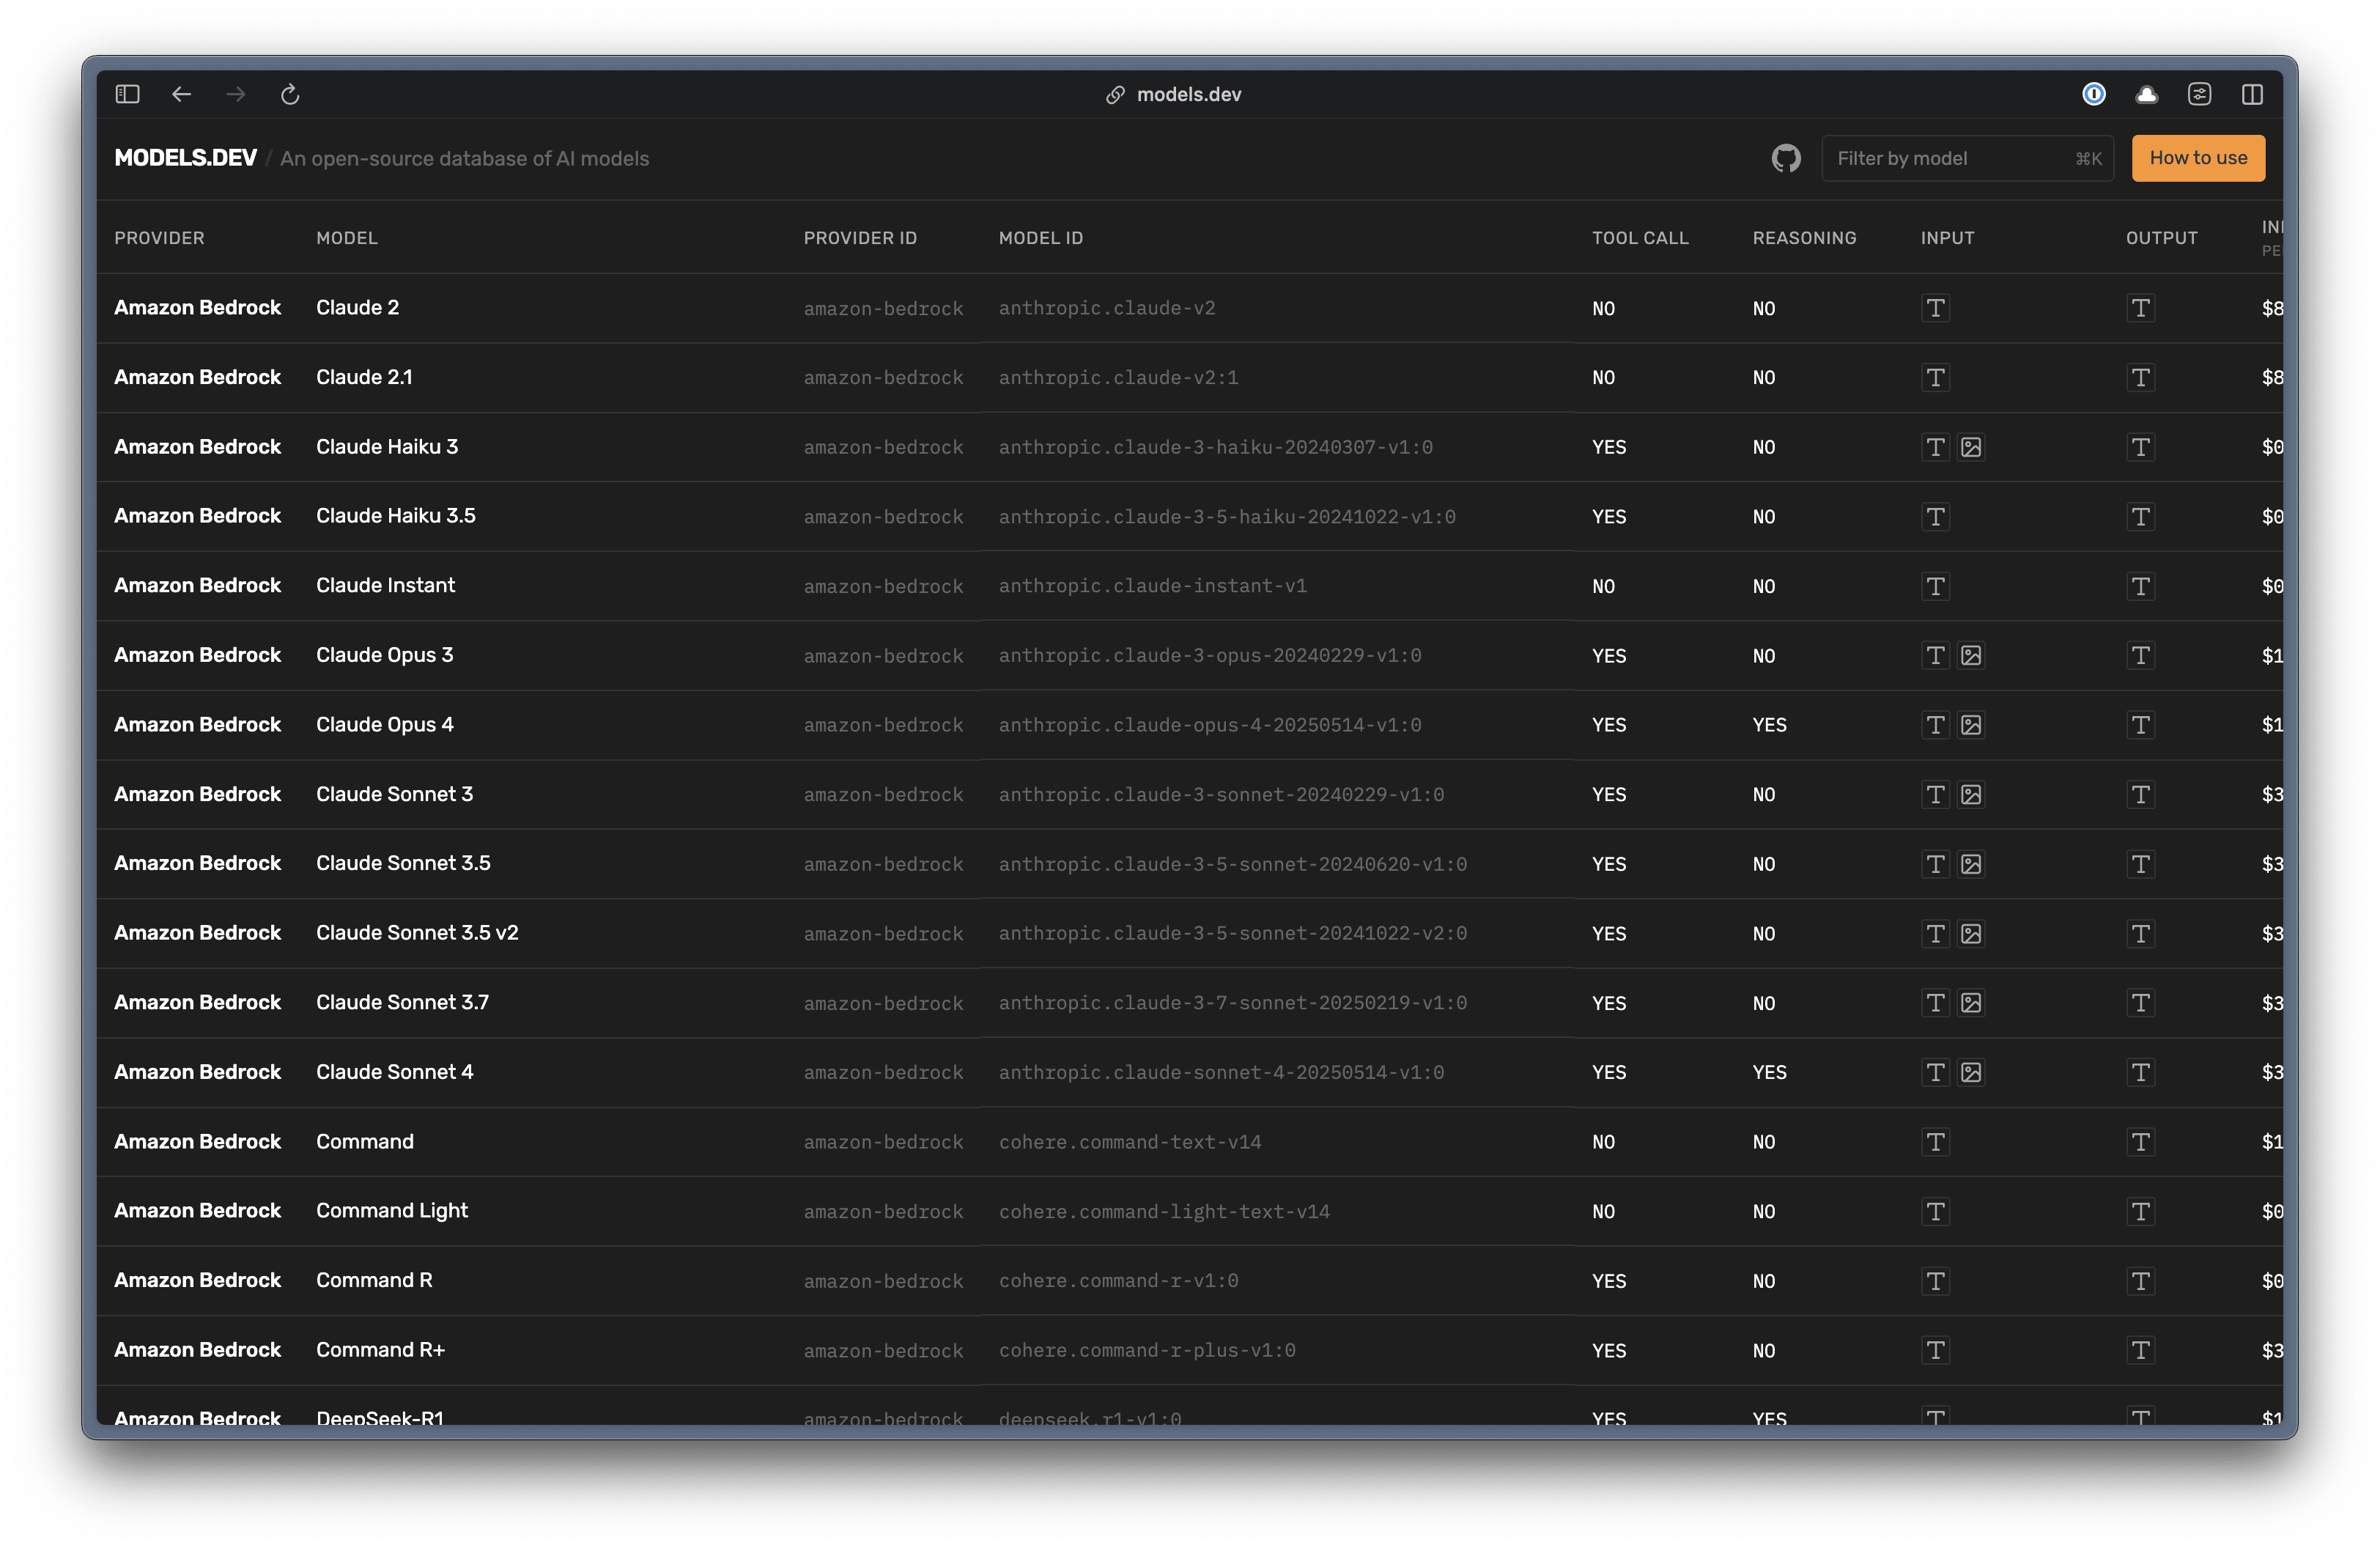Screen dimensions: 2380x1548
Task: Click image input icon for Claude Opus 3
Action: (x=1970, y=655)
